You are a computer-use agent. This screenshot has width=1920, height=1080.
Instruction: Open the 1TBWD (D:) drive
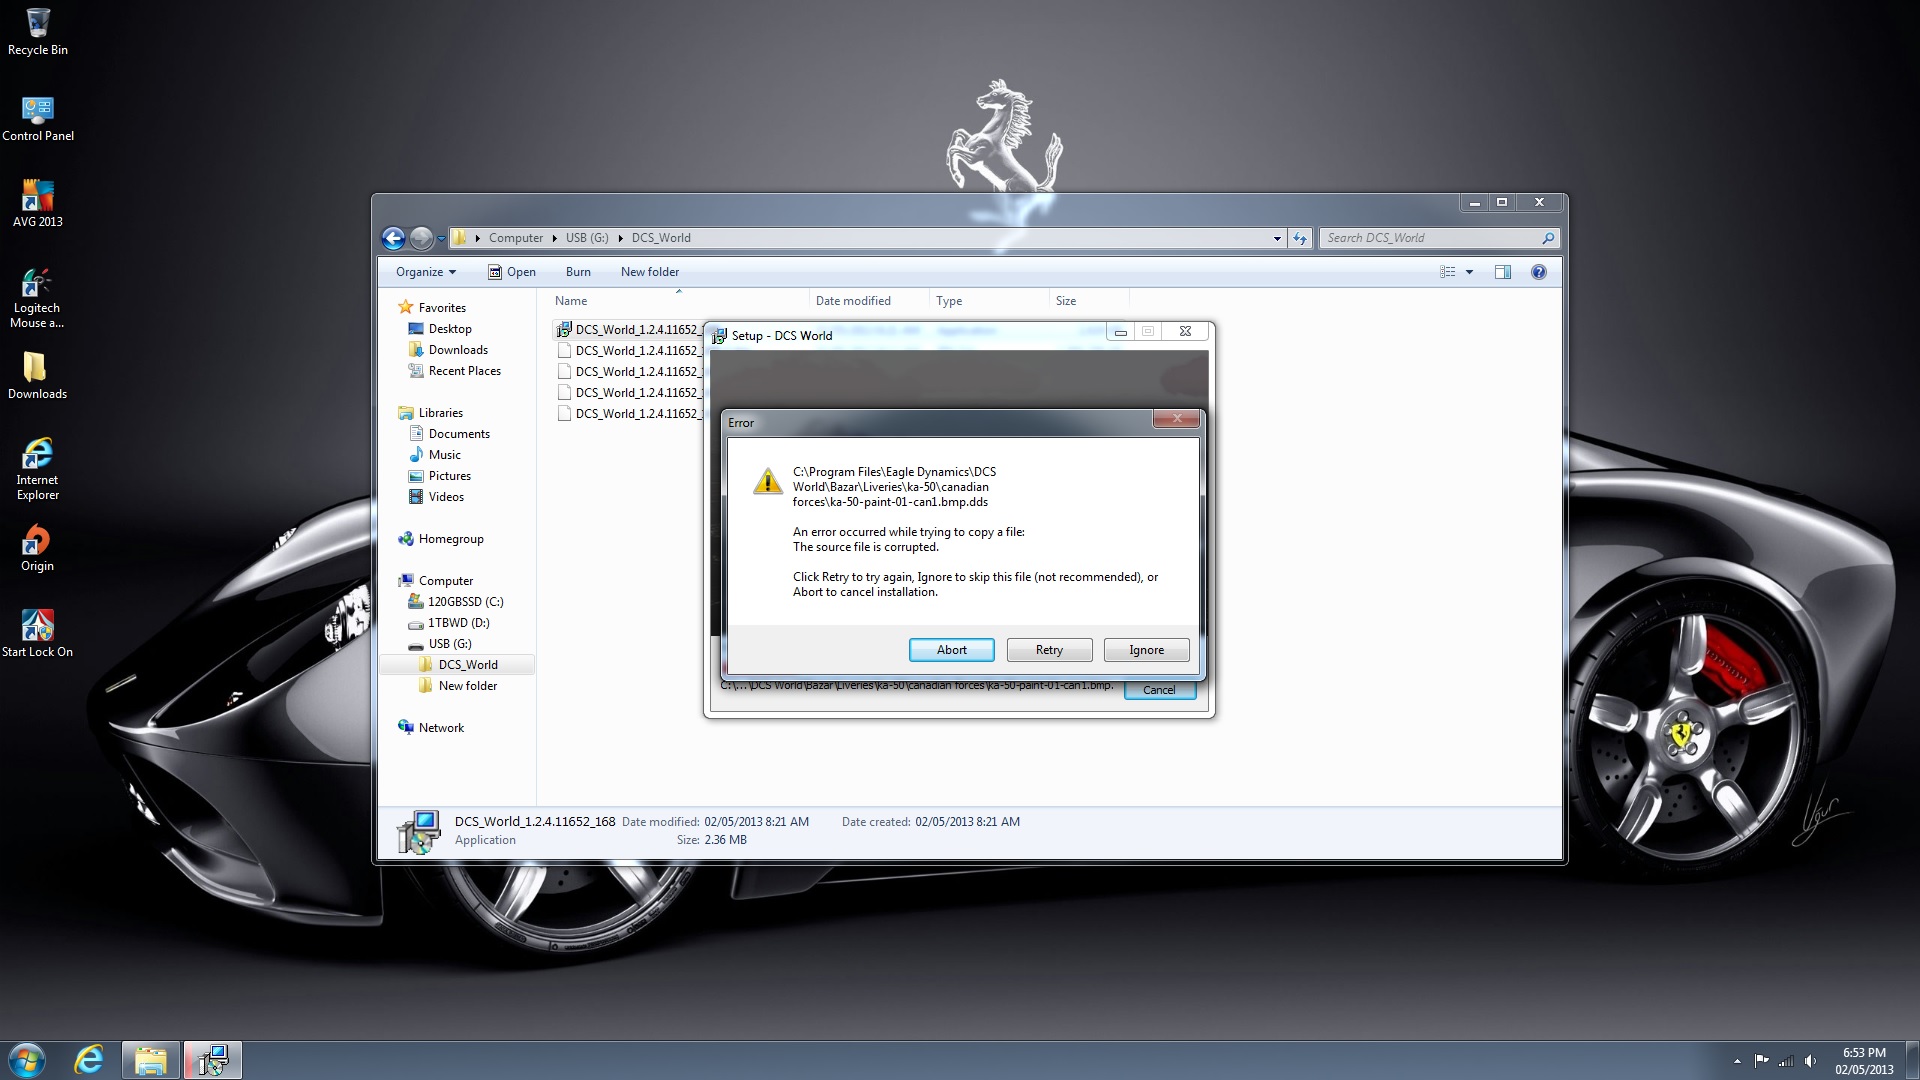point(449,623)
